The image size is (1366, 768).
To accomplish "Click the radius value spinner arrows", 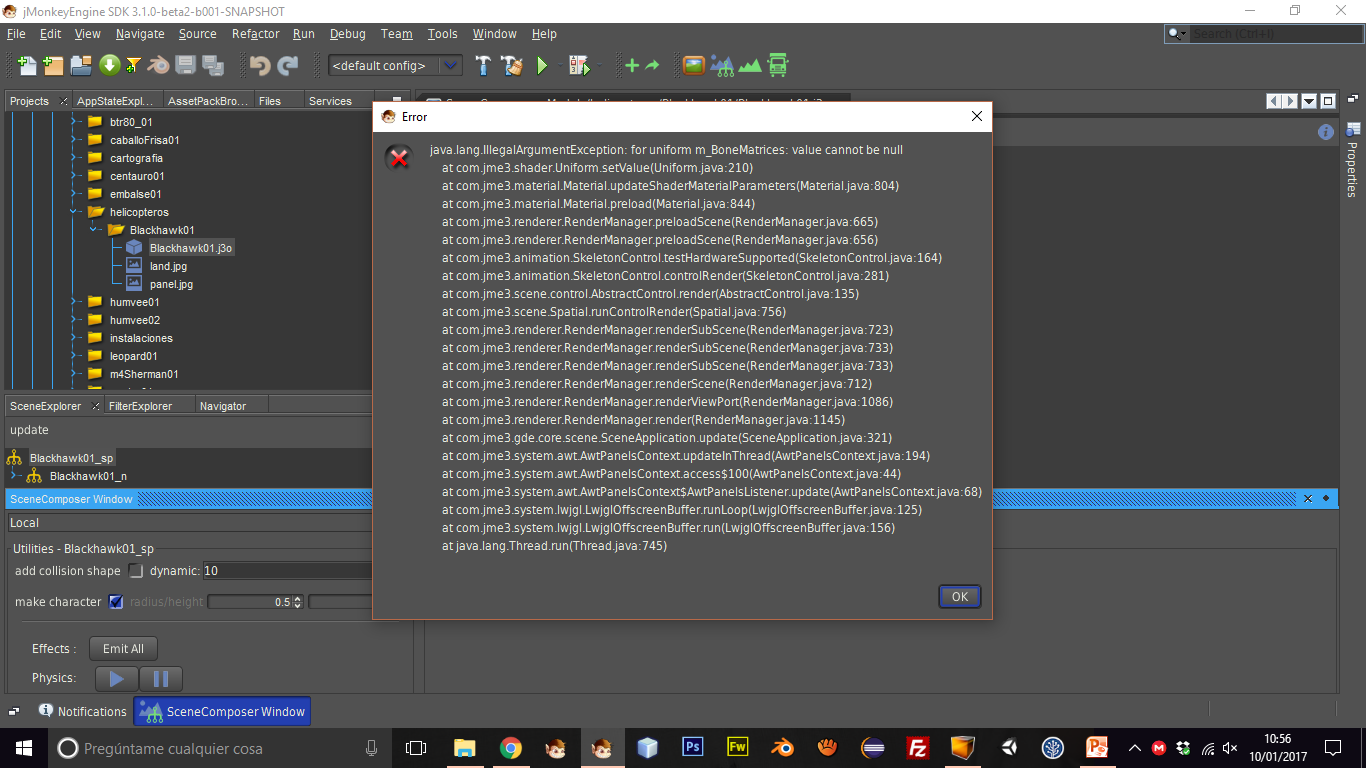I will [297, 602].
